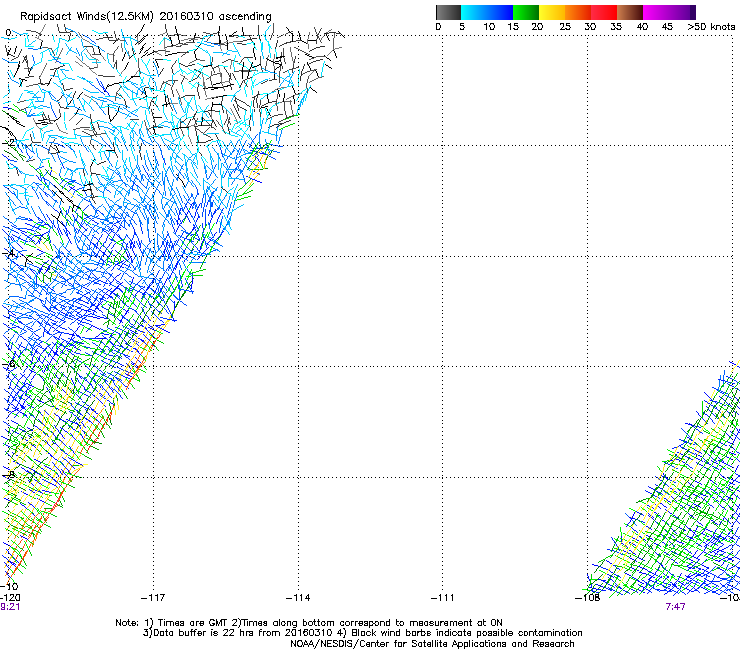Screen dimensions: 740x650
Task: Click the purple time stamp 7:47
Action: pyautogui.click(x=675, y=607)
